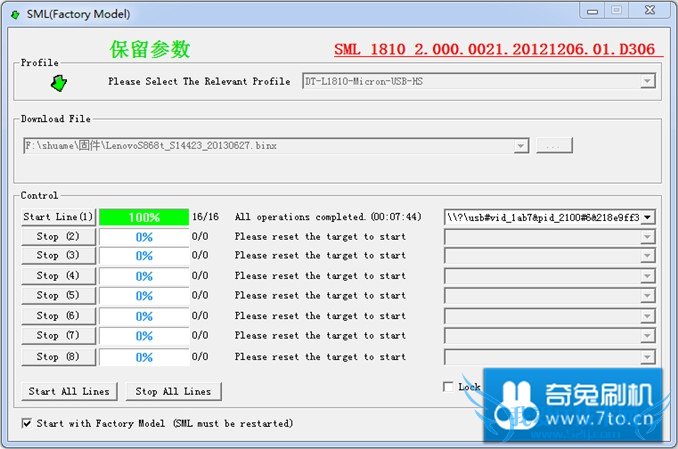The image size is (678, 449).
Task: Click the SML app icon in title bar
Action: pos(15,14)
